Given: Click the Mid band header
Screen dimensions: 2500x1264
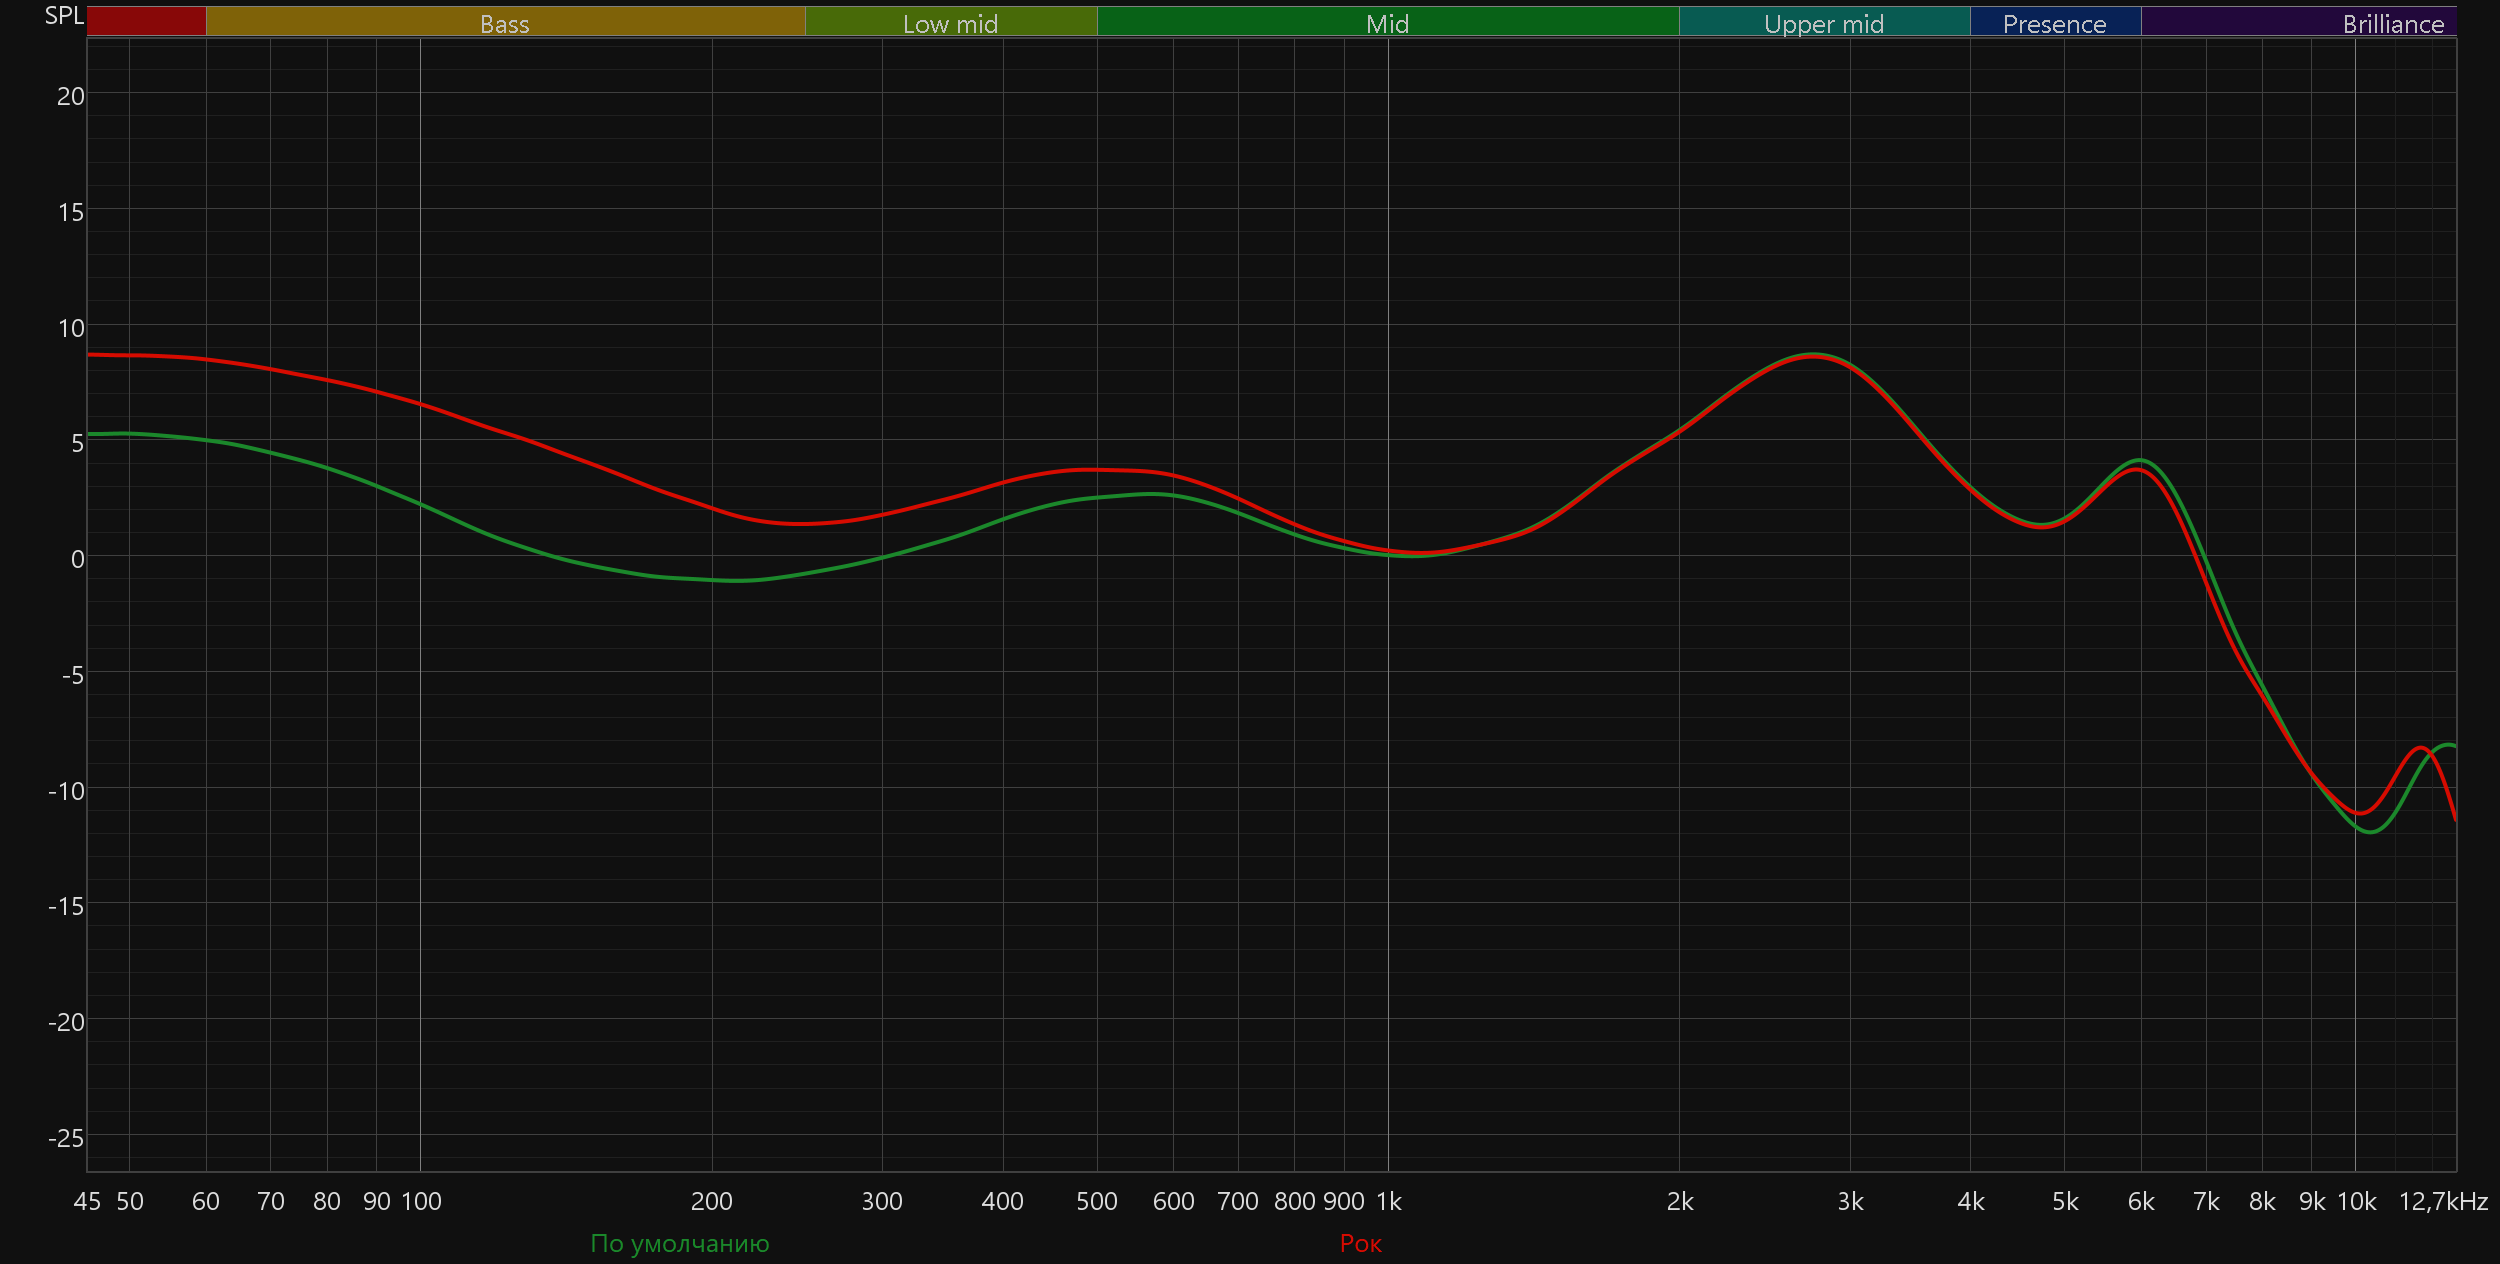Looking at the screenshot, I should [x=1387, y=23].
